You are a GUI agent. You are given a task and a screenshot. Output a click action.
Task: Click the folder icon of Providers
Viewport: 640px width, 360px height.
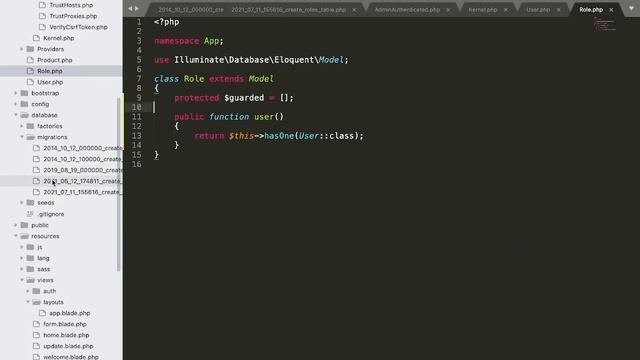[30, 49]
